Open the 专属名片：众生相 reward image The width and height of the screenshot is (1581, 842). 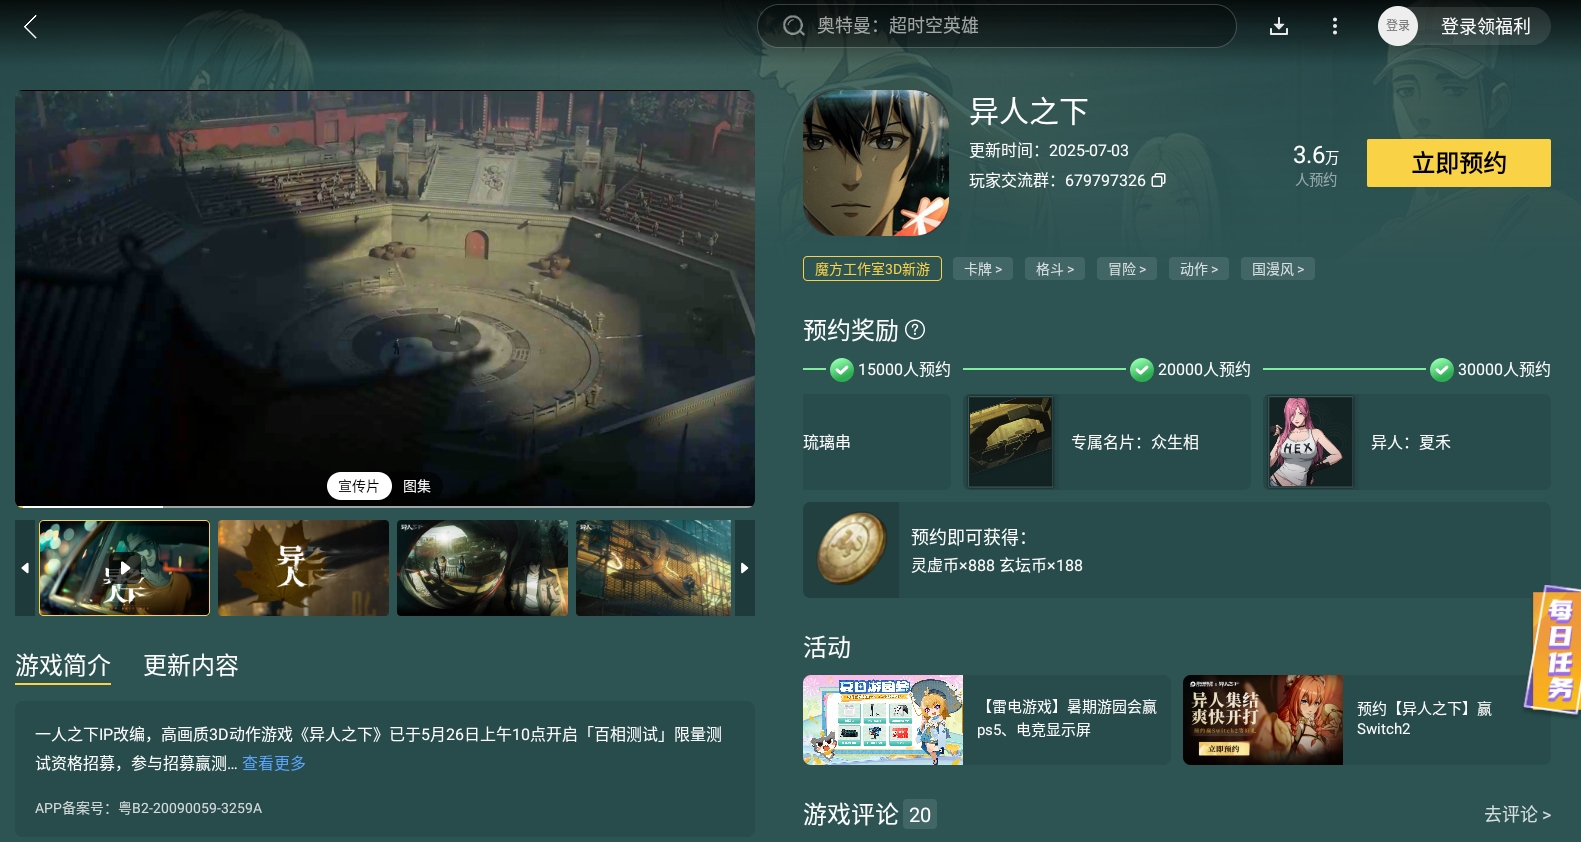click(x=1010, y=442)
